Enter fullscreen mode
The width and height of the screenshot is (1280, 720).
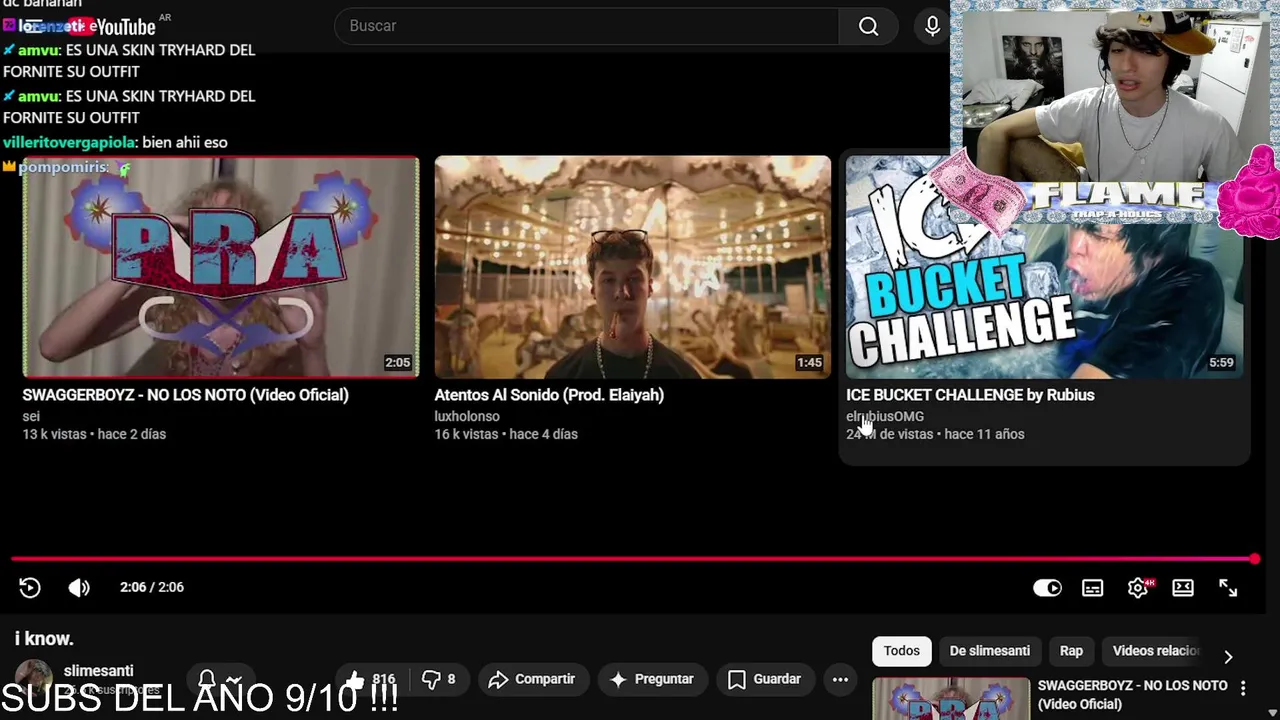point(1228,588)
